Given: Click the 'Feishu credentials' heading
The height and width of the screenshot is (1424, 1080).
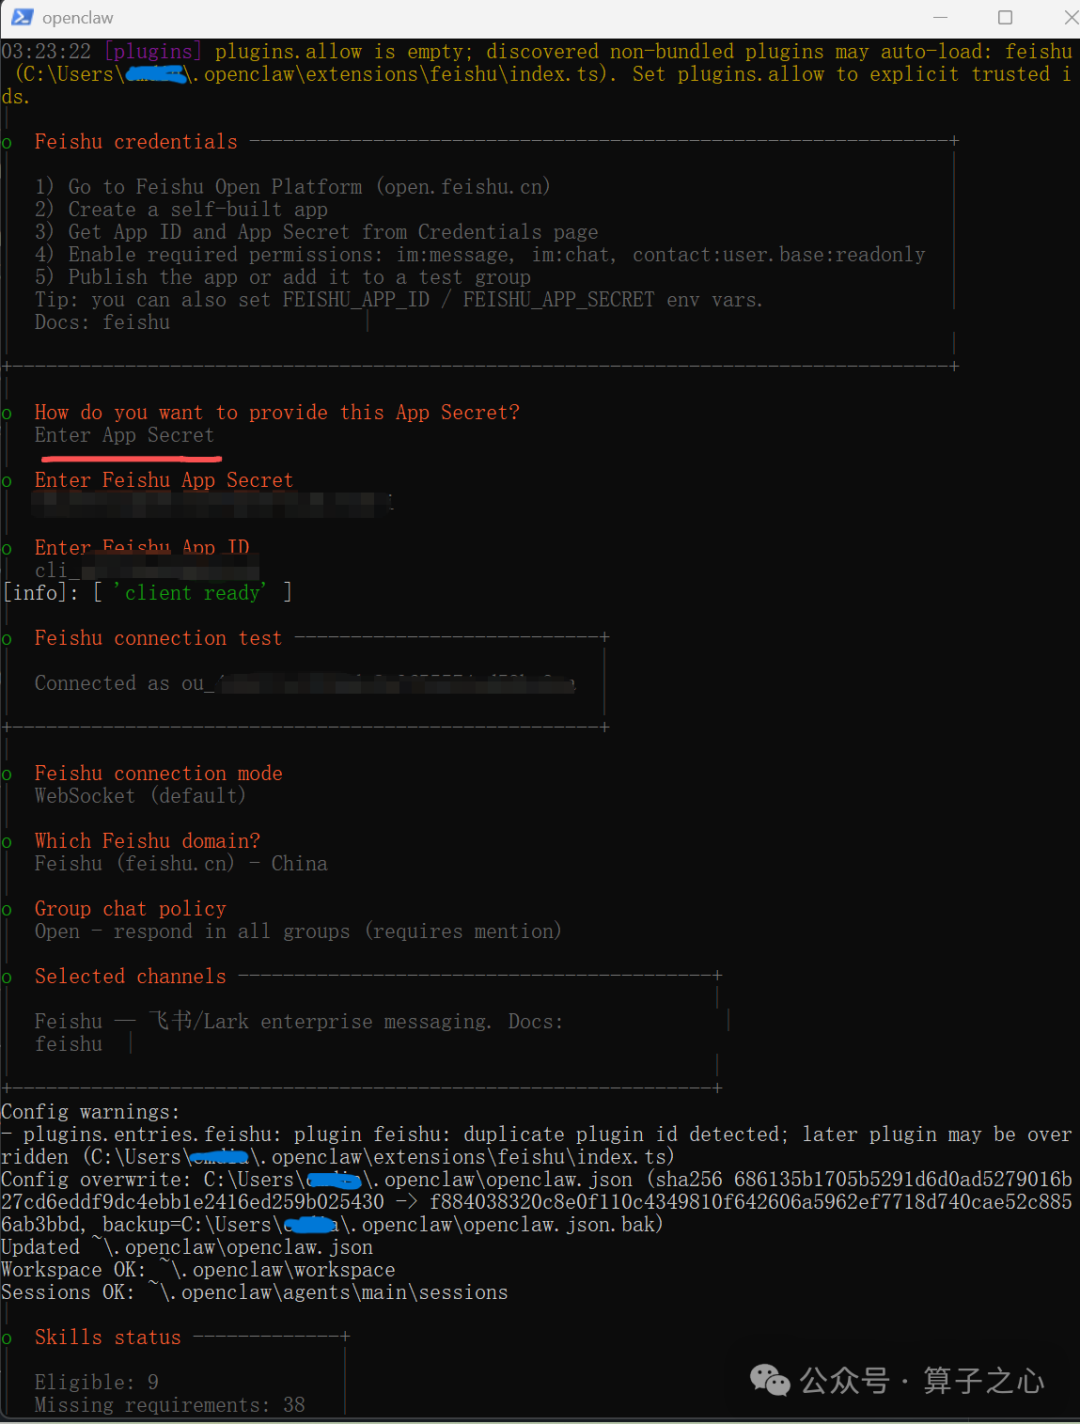Looking at the screenshot, I should click(x=136, y=142).
